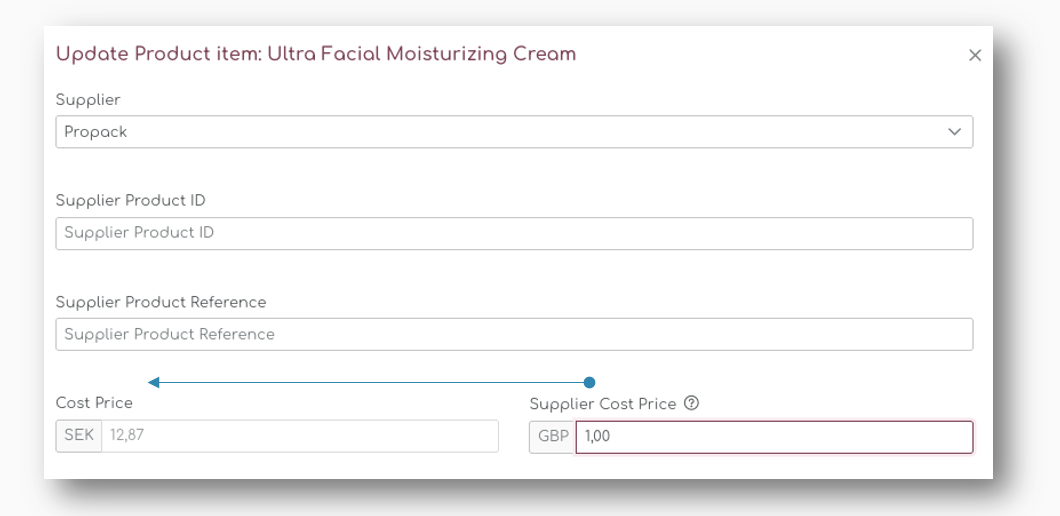
Task: Click the Supplier Cost Price label text
Action: tap(603, 404)
